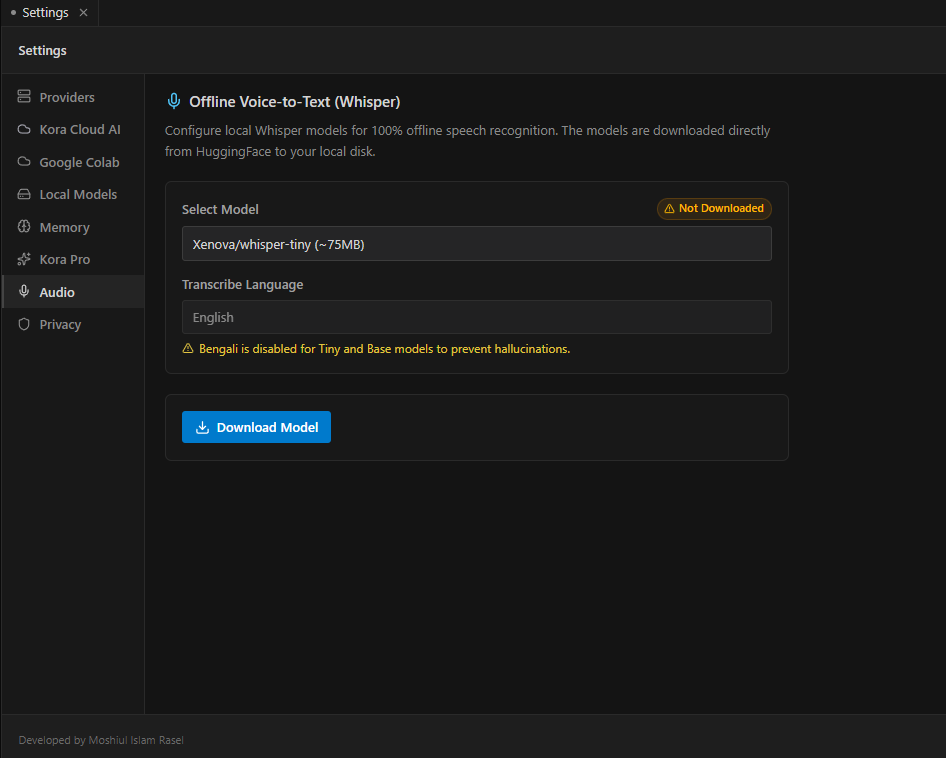Viewport: 946px width, 758px height.
Task: Click the Not Downloaded status badge text
Action: (721, 208)
